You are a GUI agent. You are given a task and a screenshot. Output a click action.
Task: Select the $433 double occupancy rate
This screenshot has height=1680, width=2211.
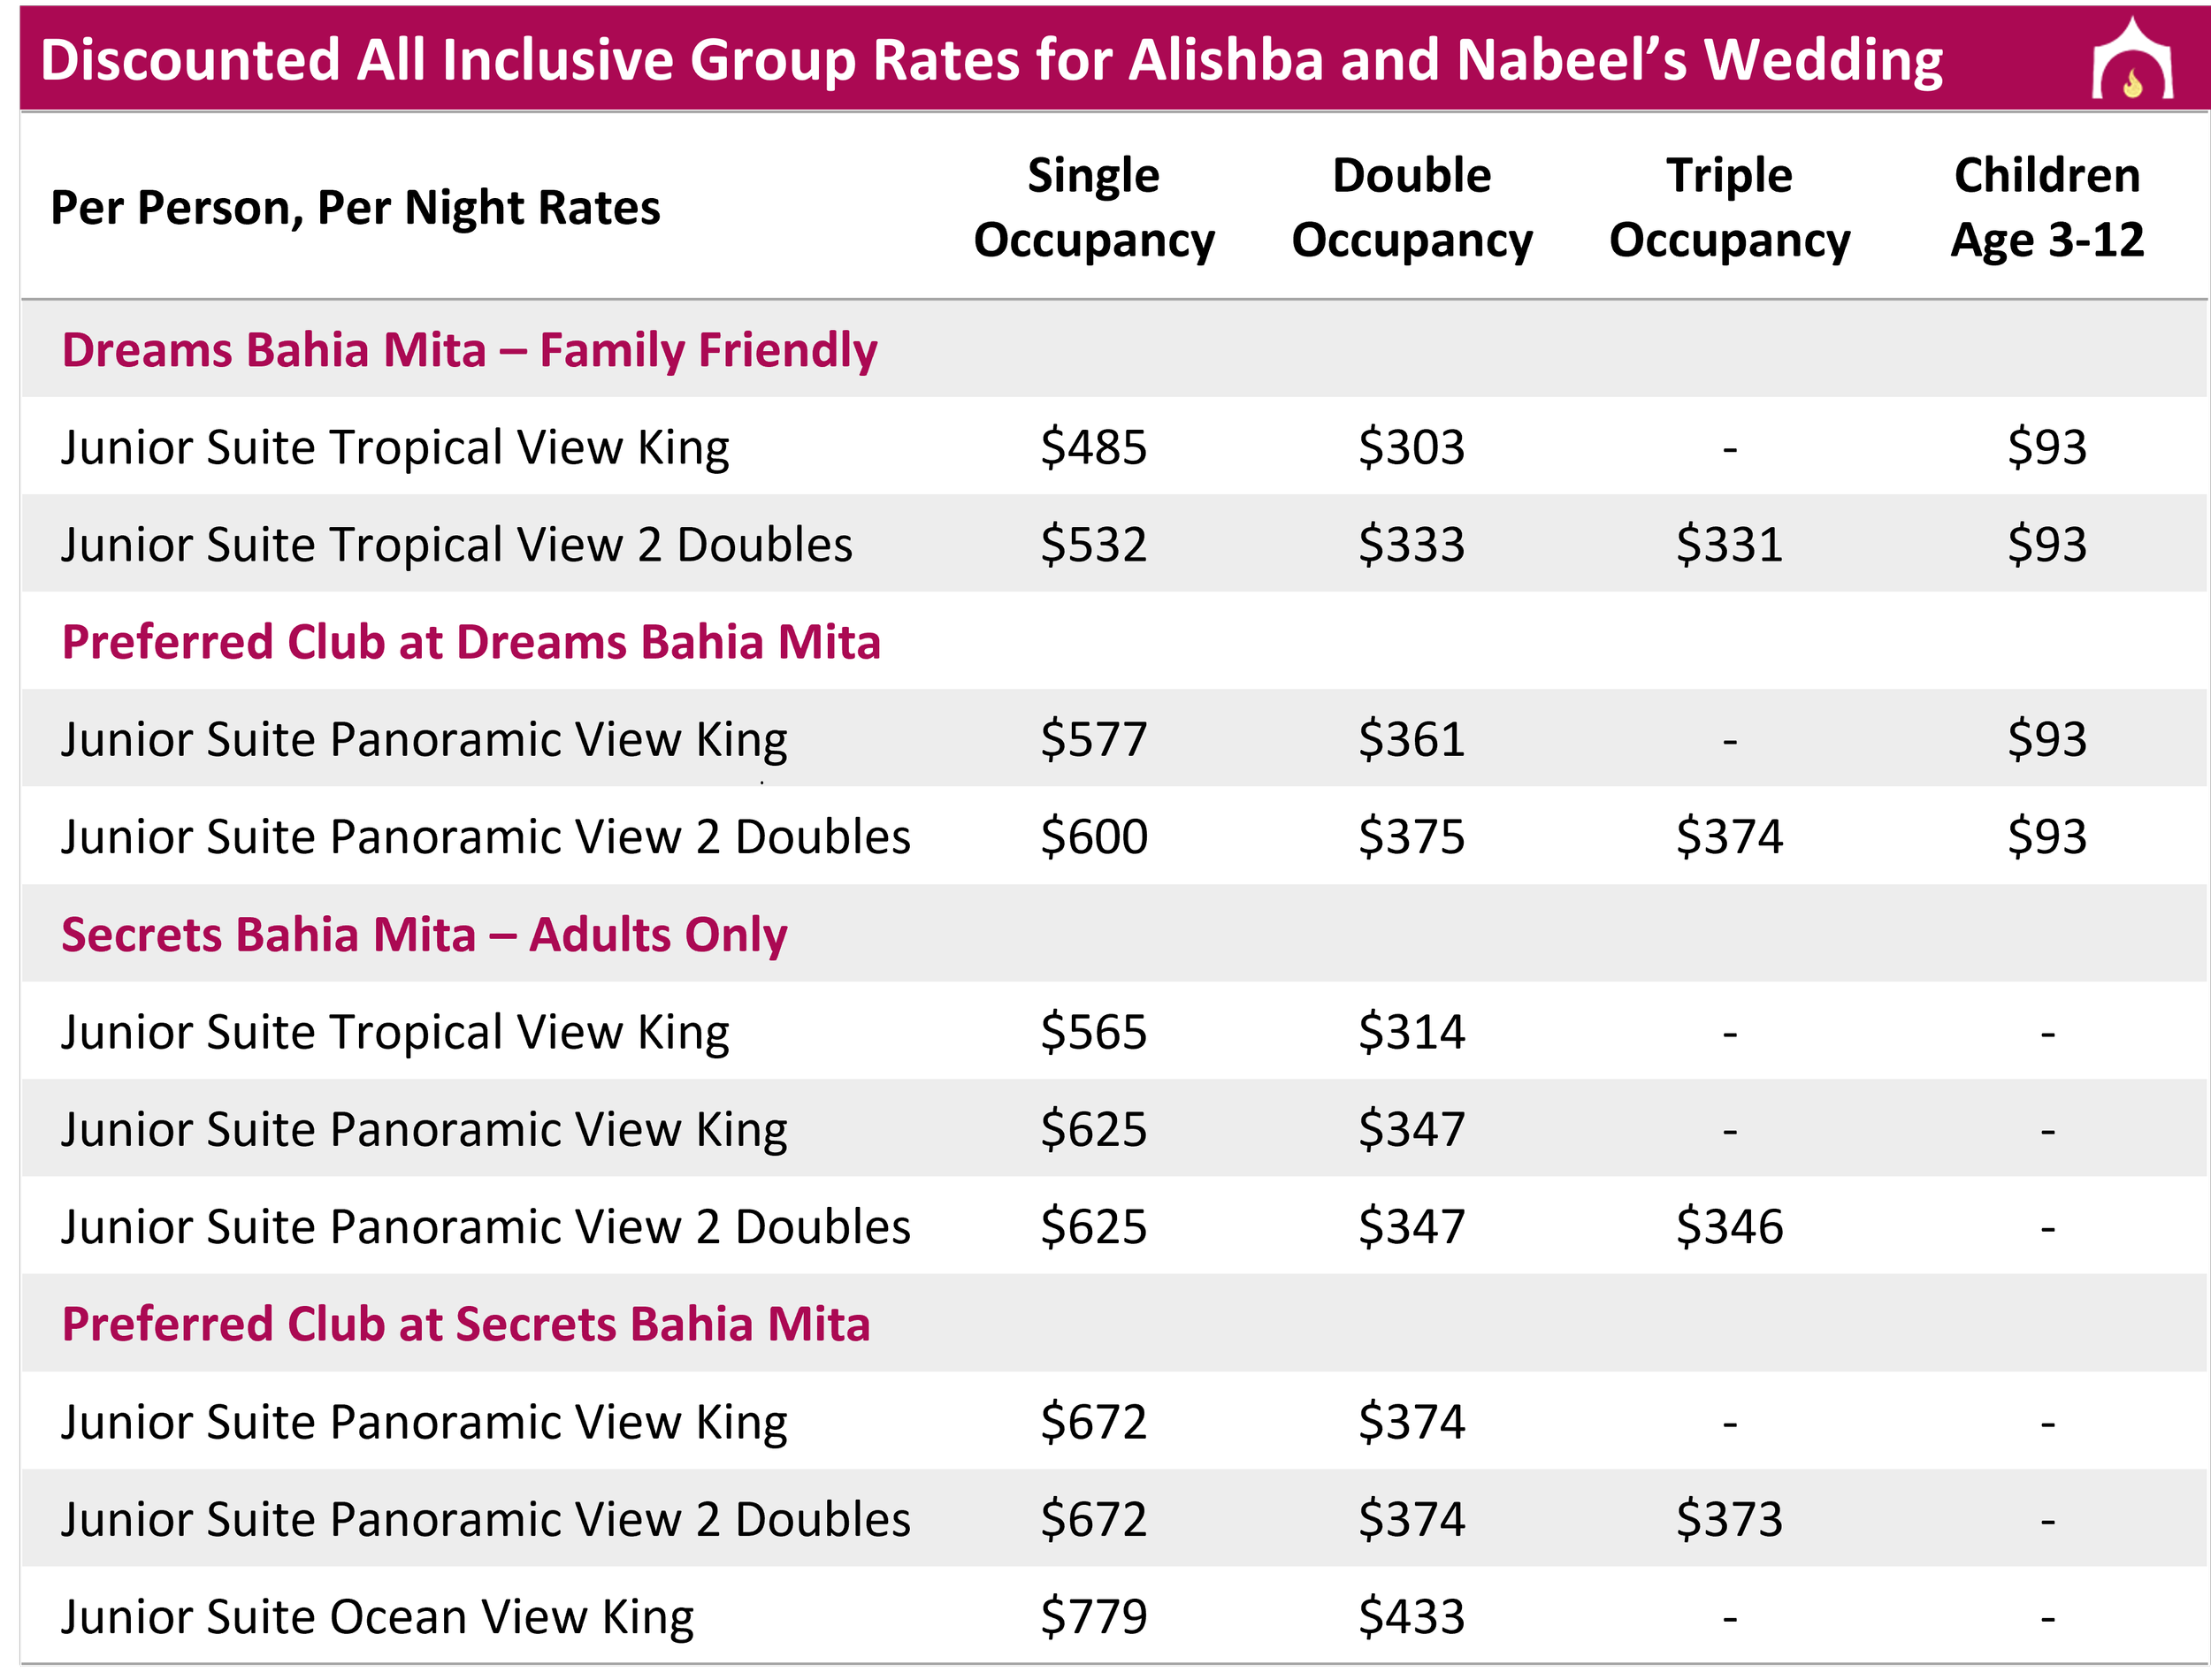click(x=1412, y=1617)
